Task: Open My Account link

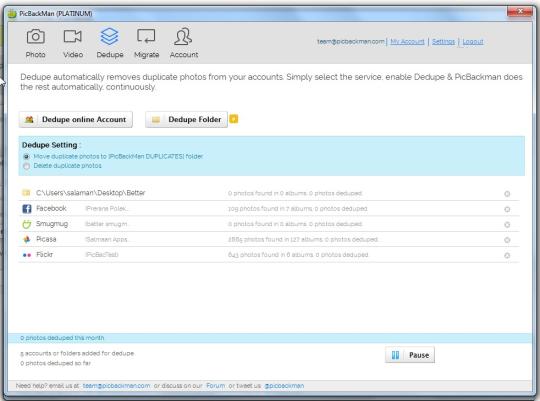Action: [407, 42]
